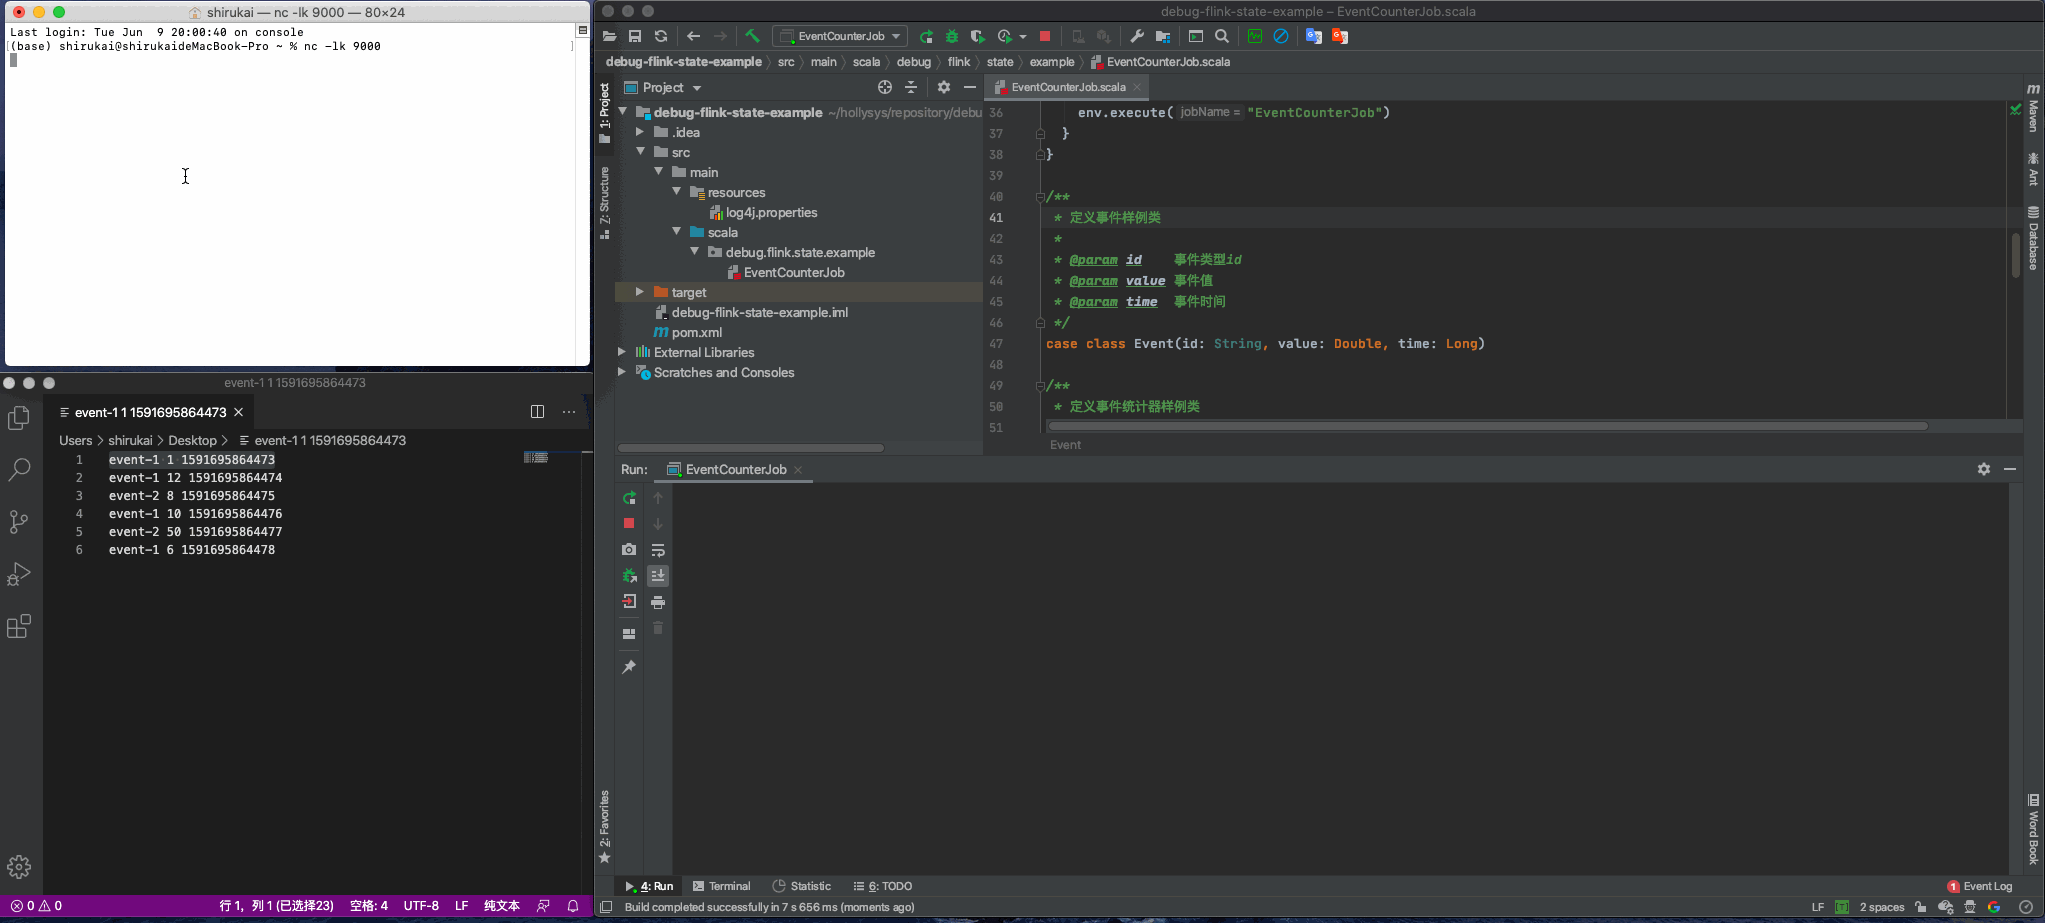Click VS Code split editor icon

point(537,412)
